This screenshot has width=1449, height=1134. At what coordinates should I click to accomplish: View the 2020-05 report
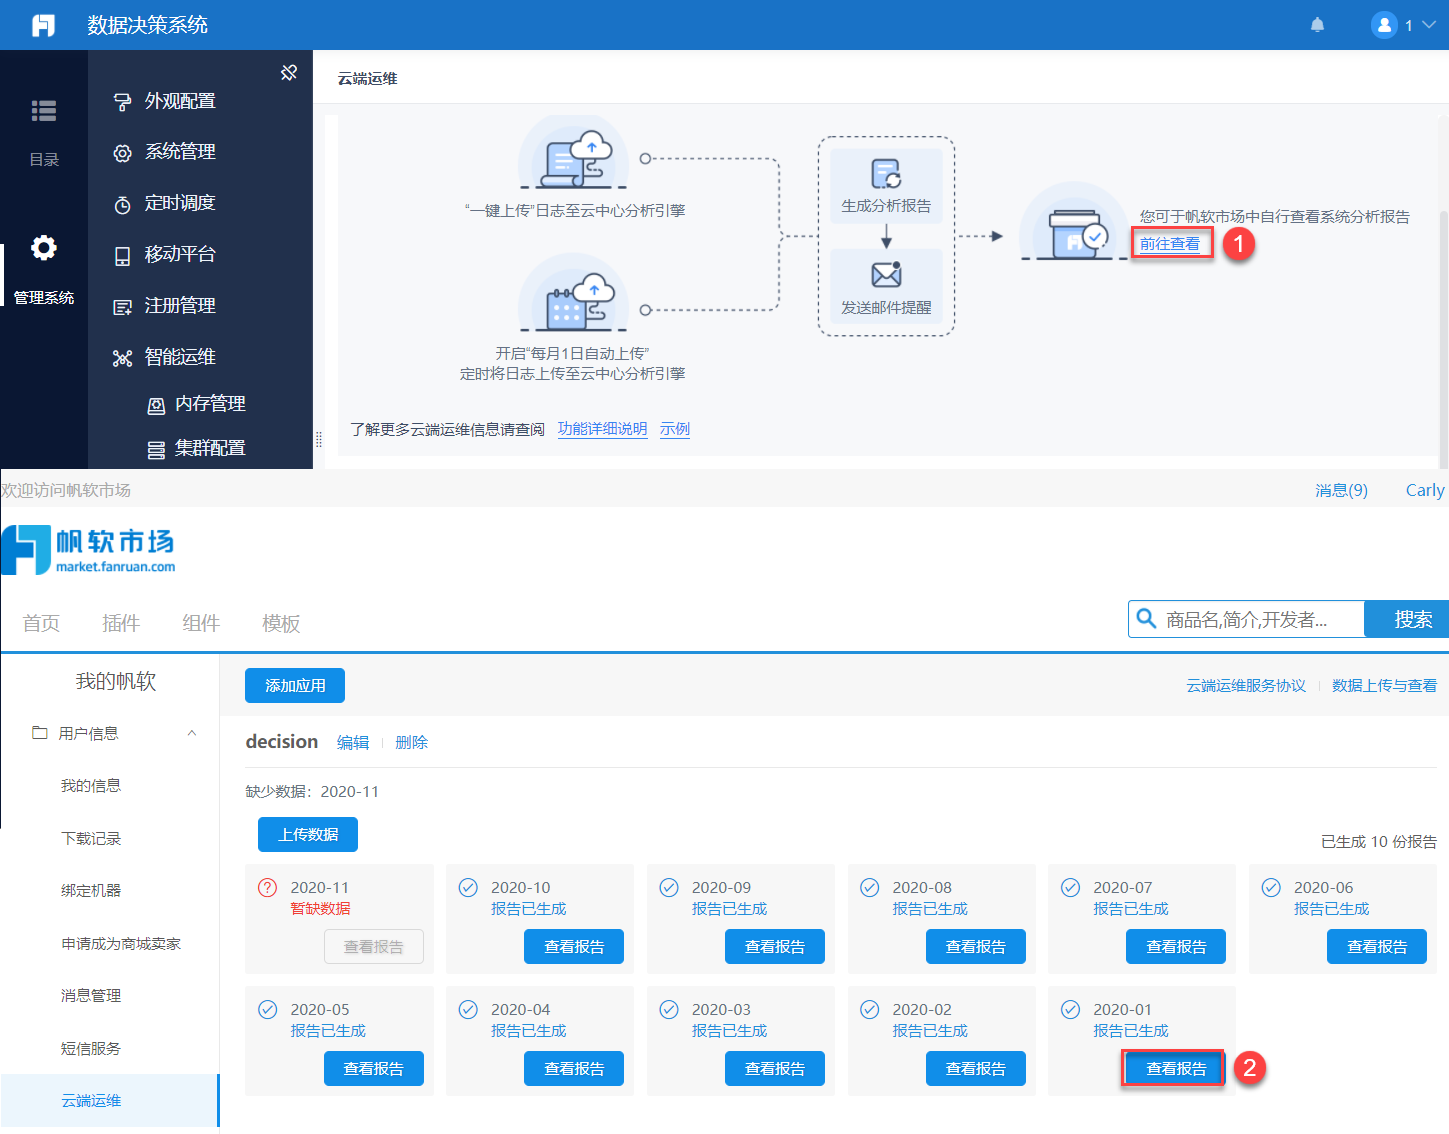coord(374,1069)
